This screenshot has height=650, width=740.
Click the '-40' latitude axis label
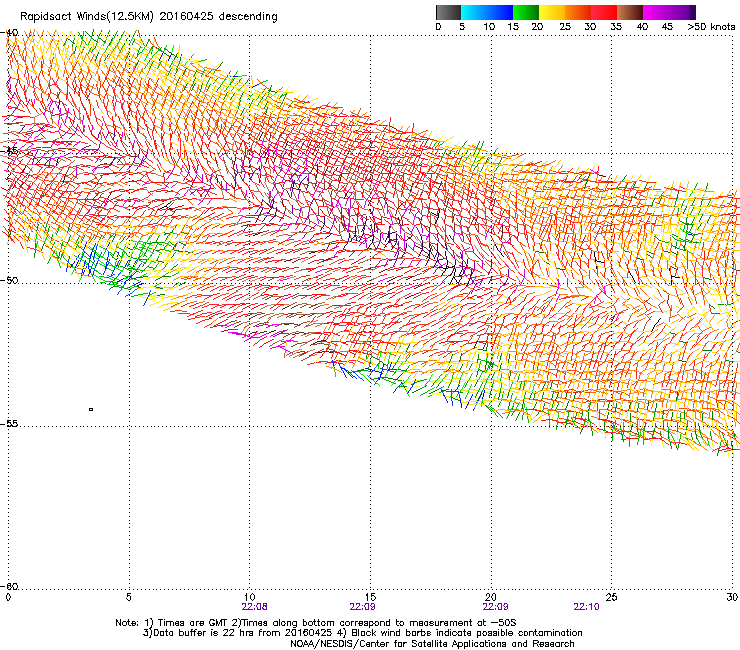pos(9,33)
